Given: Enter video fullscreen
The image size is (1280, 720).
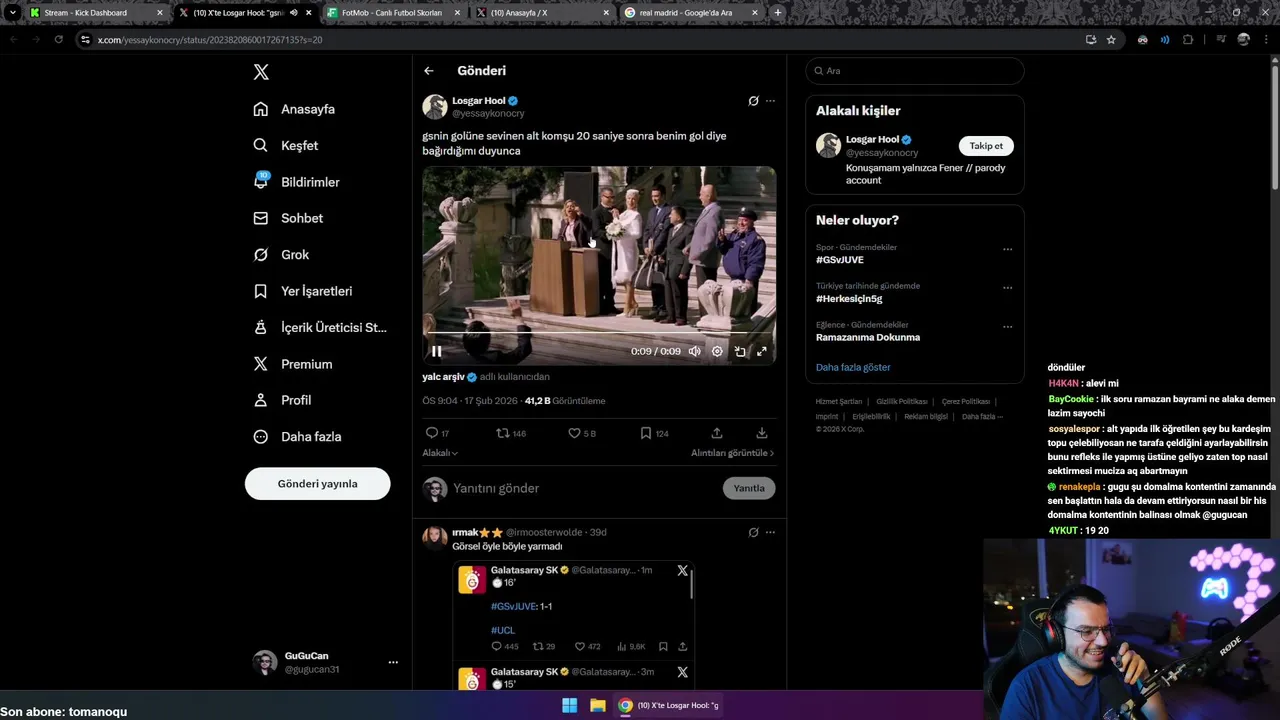Looking at the screenshot, I should click(x=762, y=351).
